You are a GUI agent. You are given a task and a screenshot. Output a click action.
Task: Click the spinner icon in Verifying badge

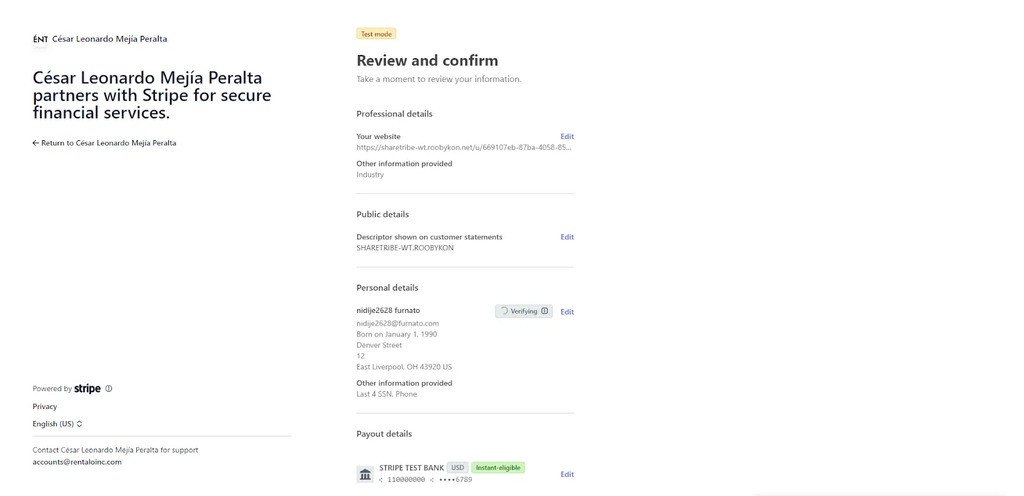click(x=504, y=311)
